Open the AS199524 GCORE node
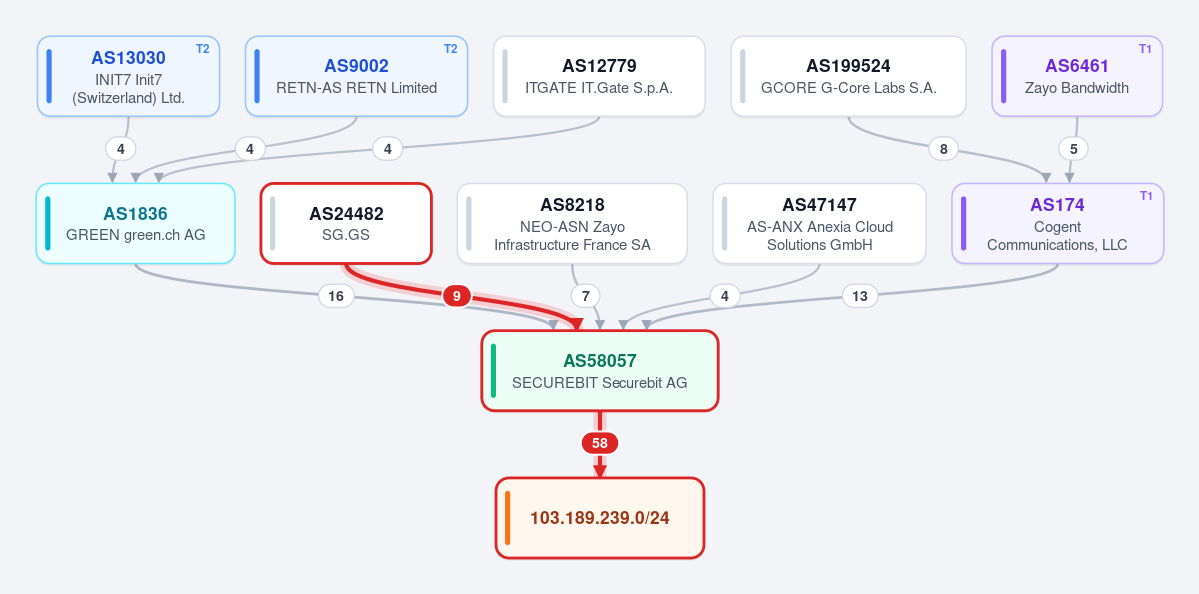 coord(848,76)
